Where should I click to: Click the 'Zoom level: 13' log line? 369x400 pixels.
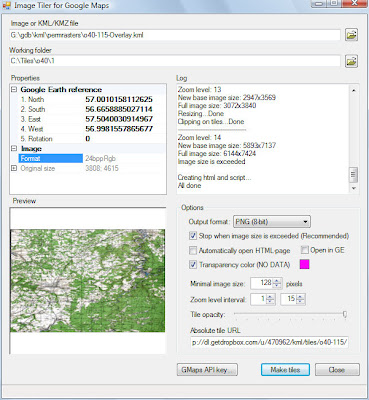[199, 89]
